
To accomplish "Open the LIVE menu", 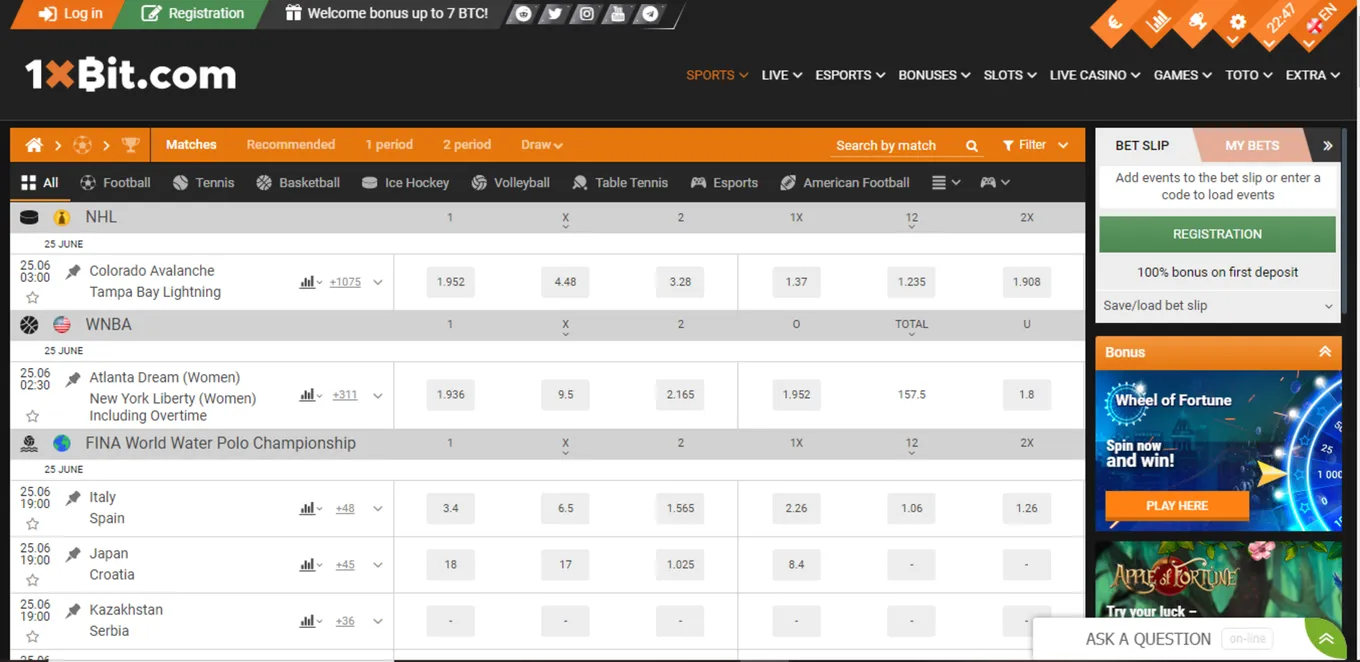I will pyautogui.click(x=781, y=75).
